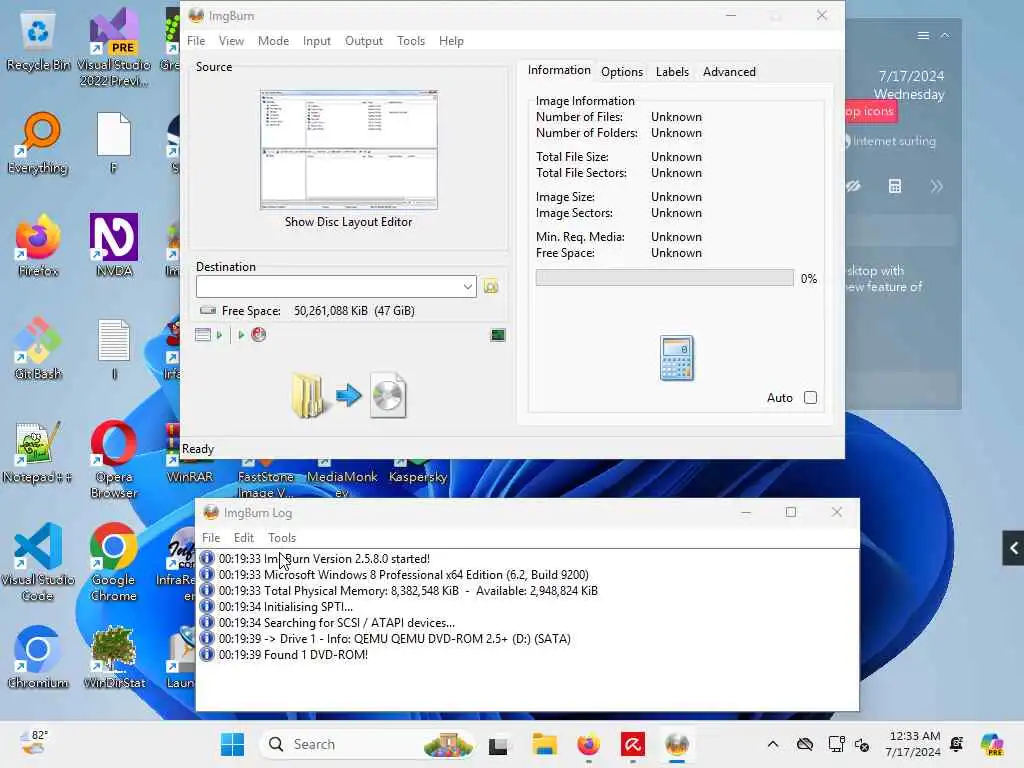Click the widget panel hamburger menu icon
This screenshot has height=768, width=1024.
923,35
